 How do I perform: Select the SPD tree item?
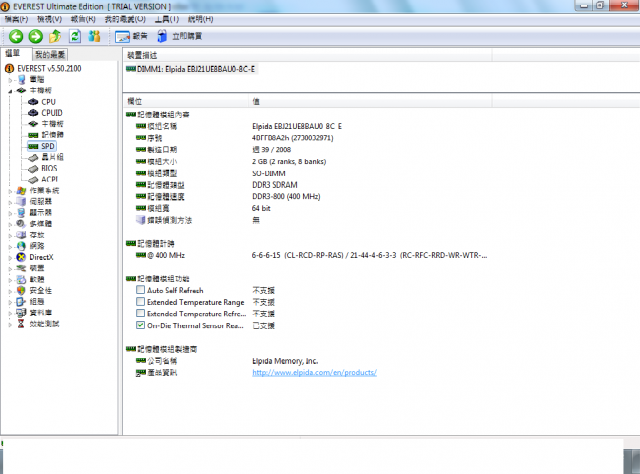48,146
